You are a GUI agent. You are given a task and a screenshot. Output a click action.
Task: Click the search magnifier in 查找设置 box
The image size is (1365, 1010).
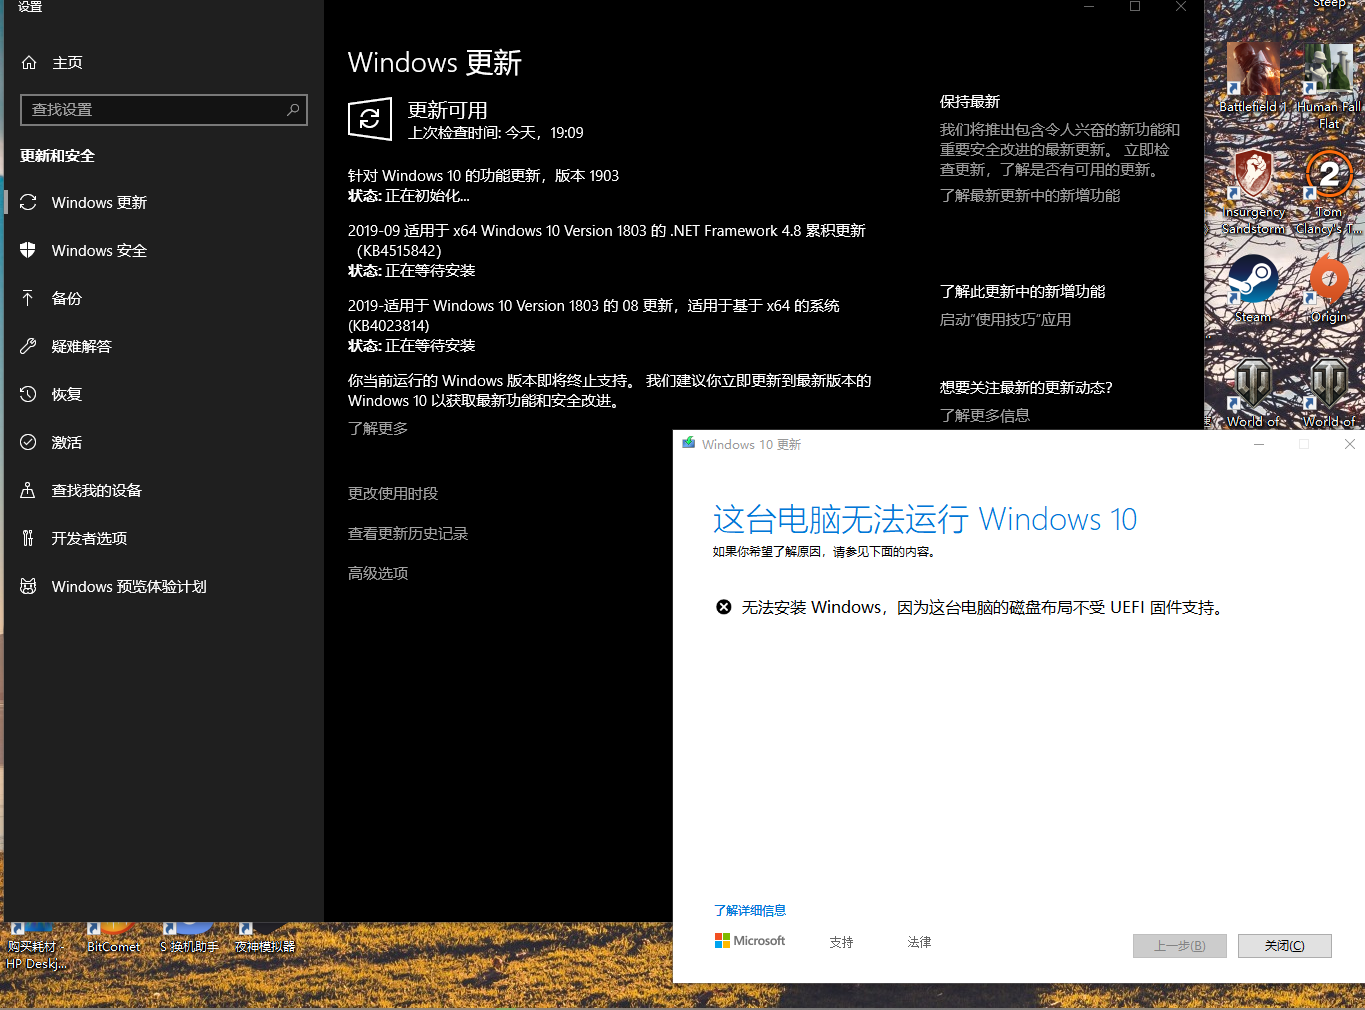pyautogui.click(x=293, y=109)
